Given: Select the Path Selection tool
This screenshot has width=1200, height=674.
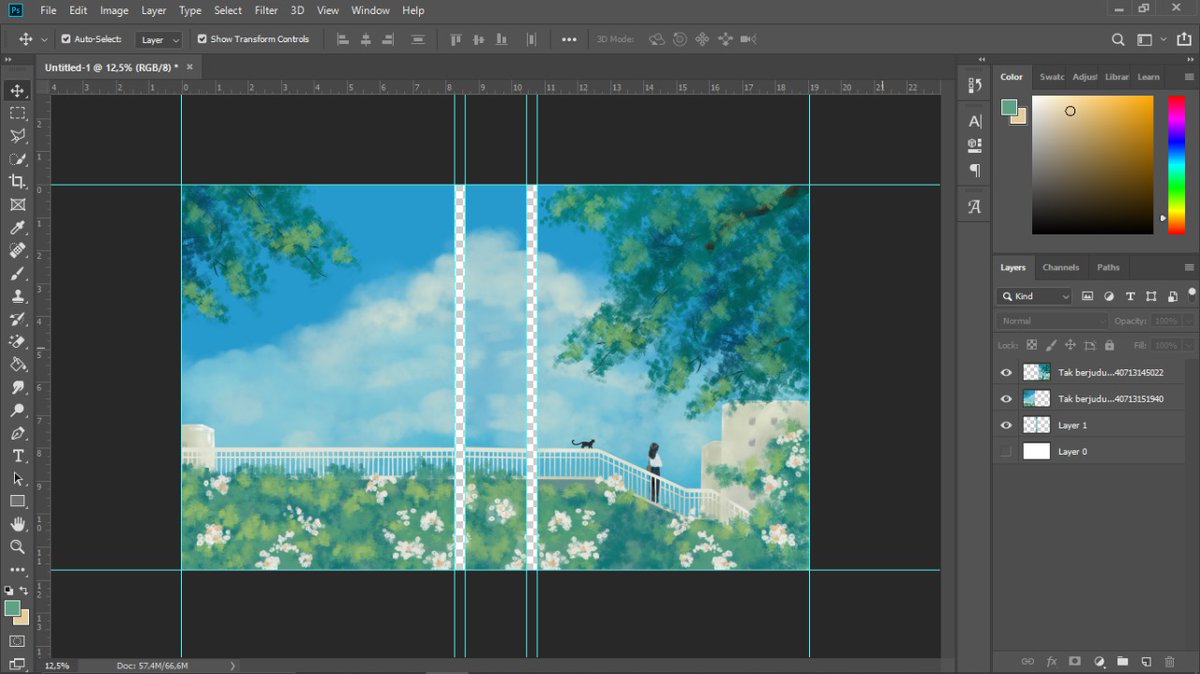Looking at the screenshot, I should 17,478.
